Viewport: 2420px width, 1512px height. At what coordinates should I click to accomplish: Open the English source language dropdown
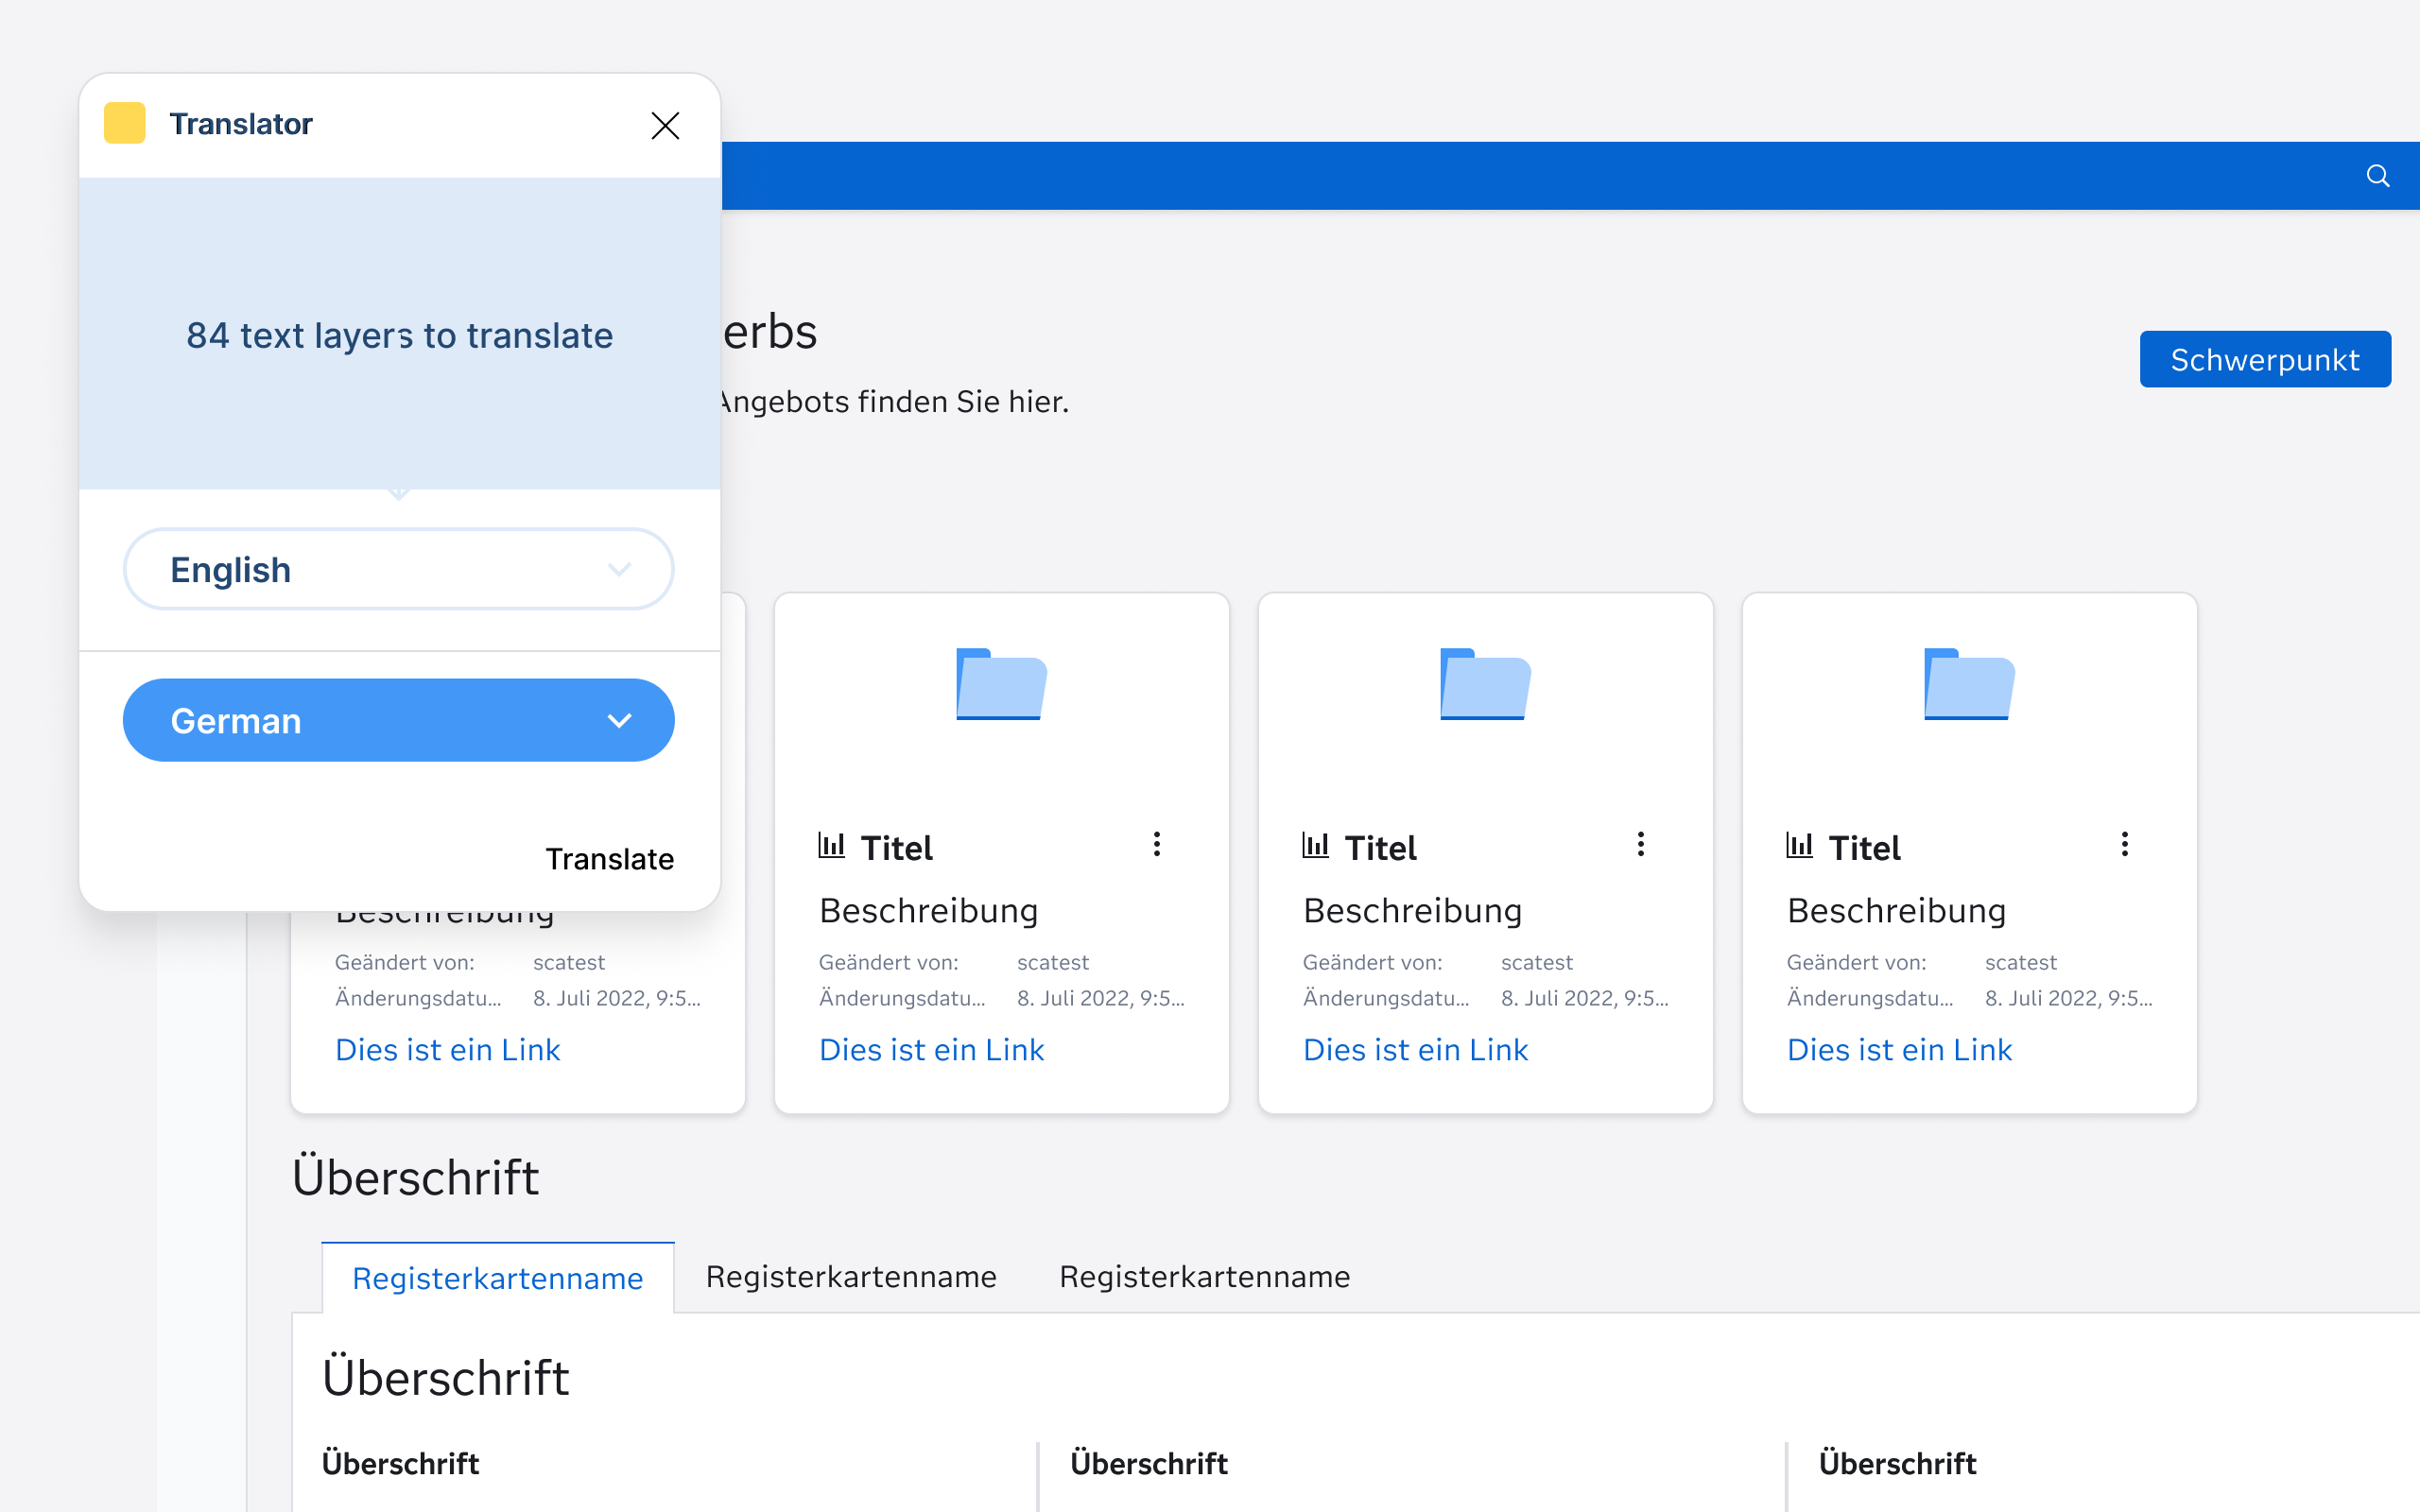(x=397, y=568)
